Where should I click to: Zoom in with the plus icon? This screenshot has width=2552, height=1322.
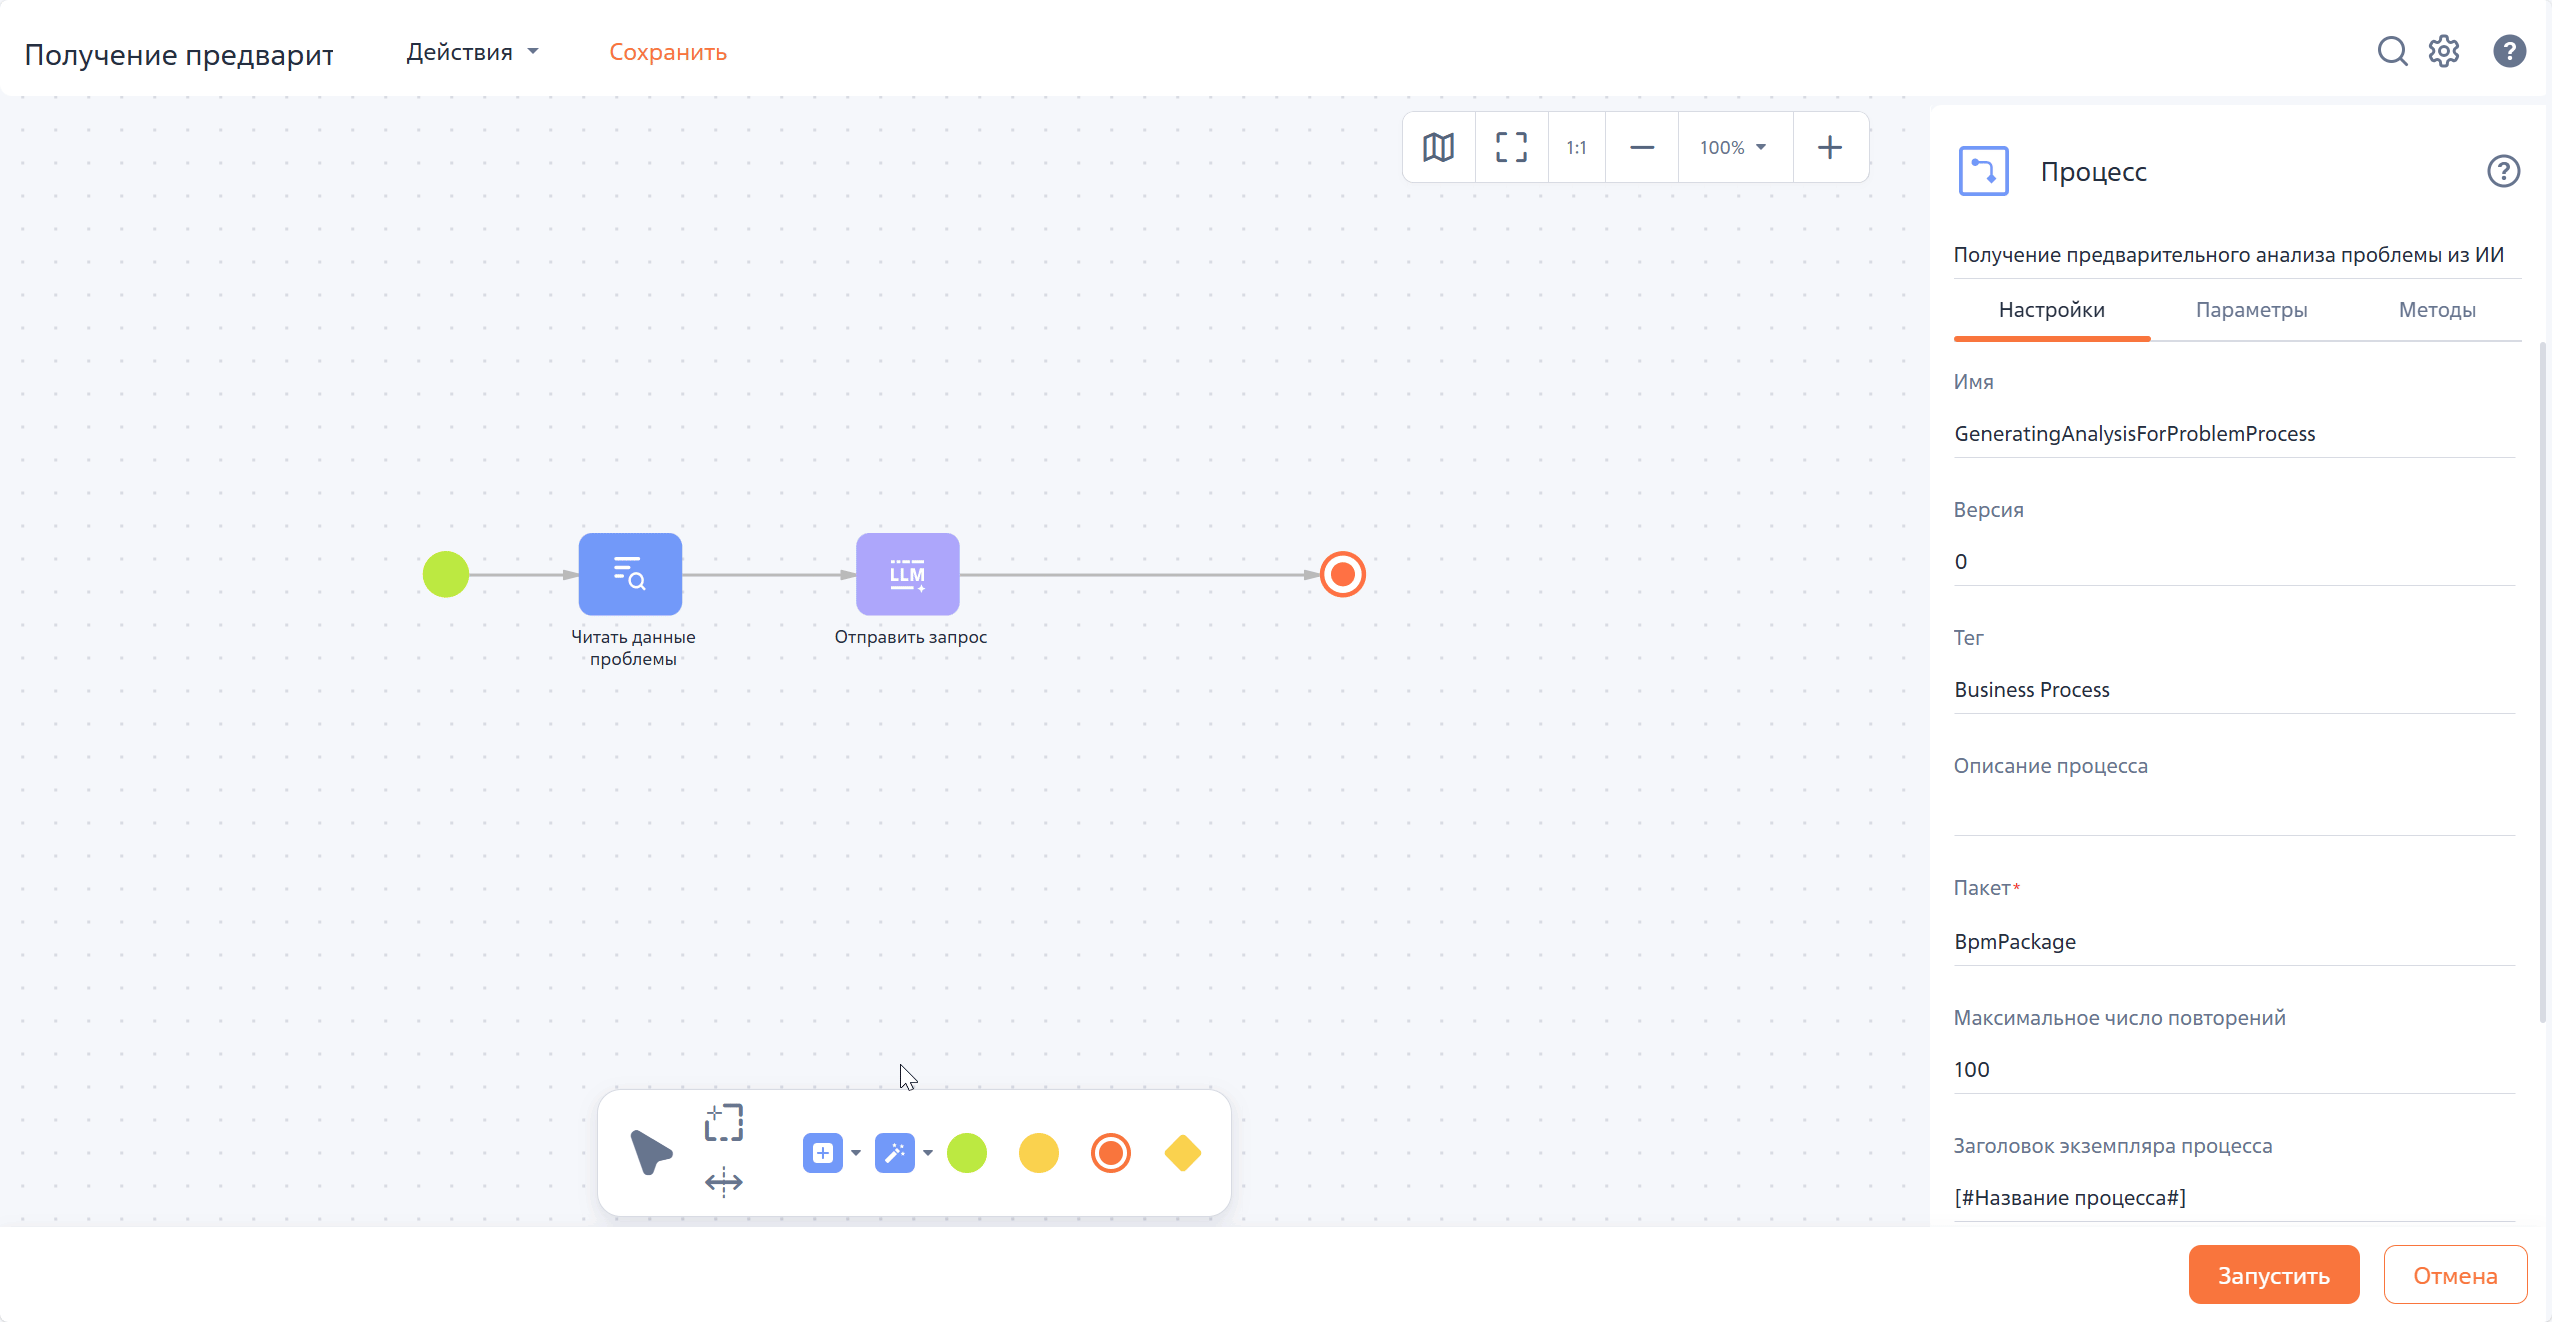tap(1829, 147)
